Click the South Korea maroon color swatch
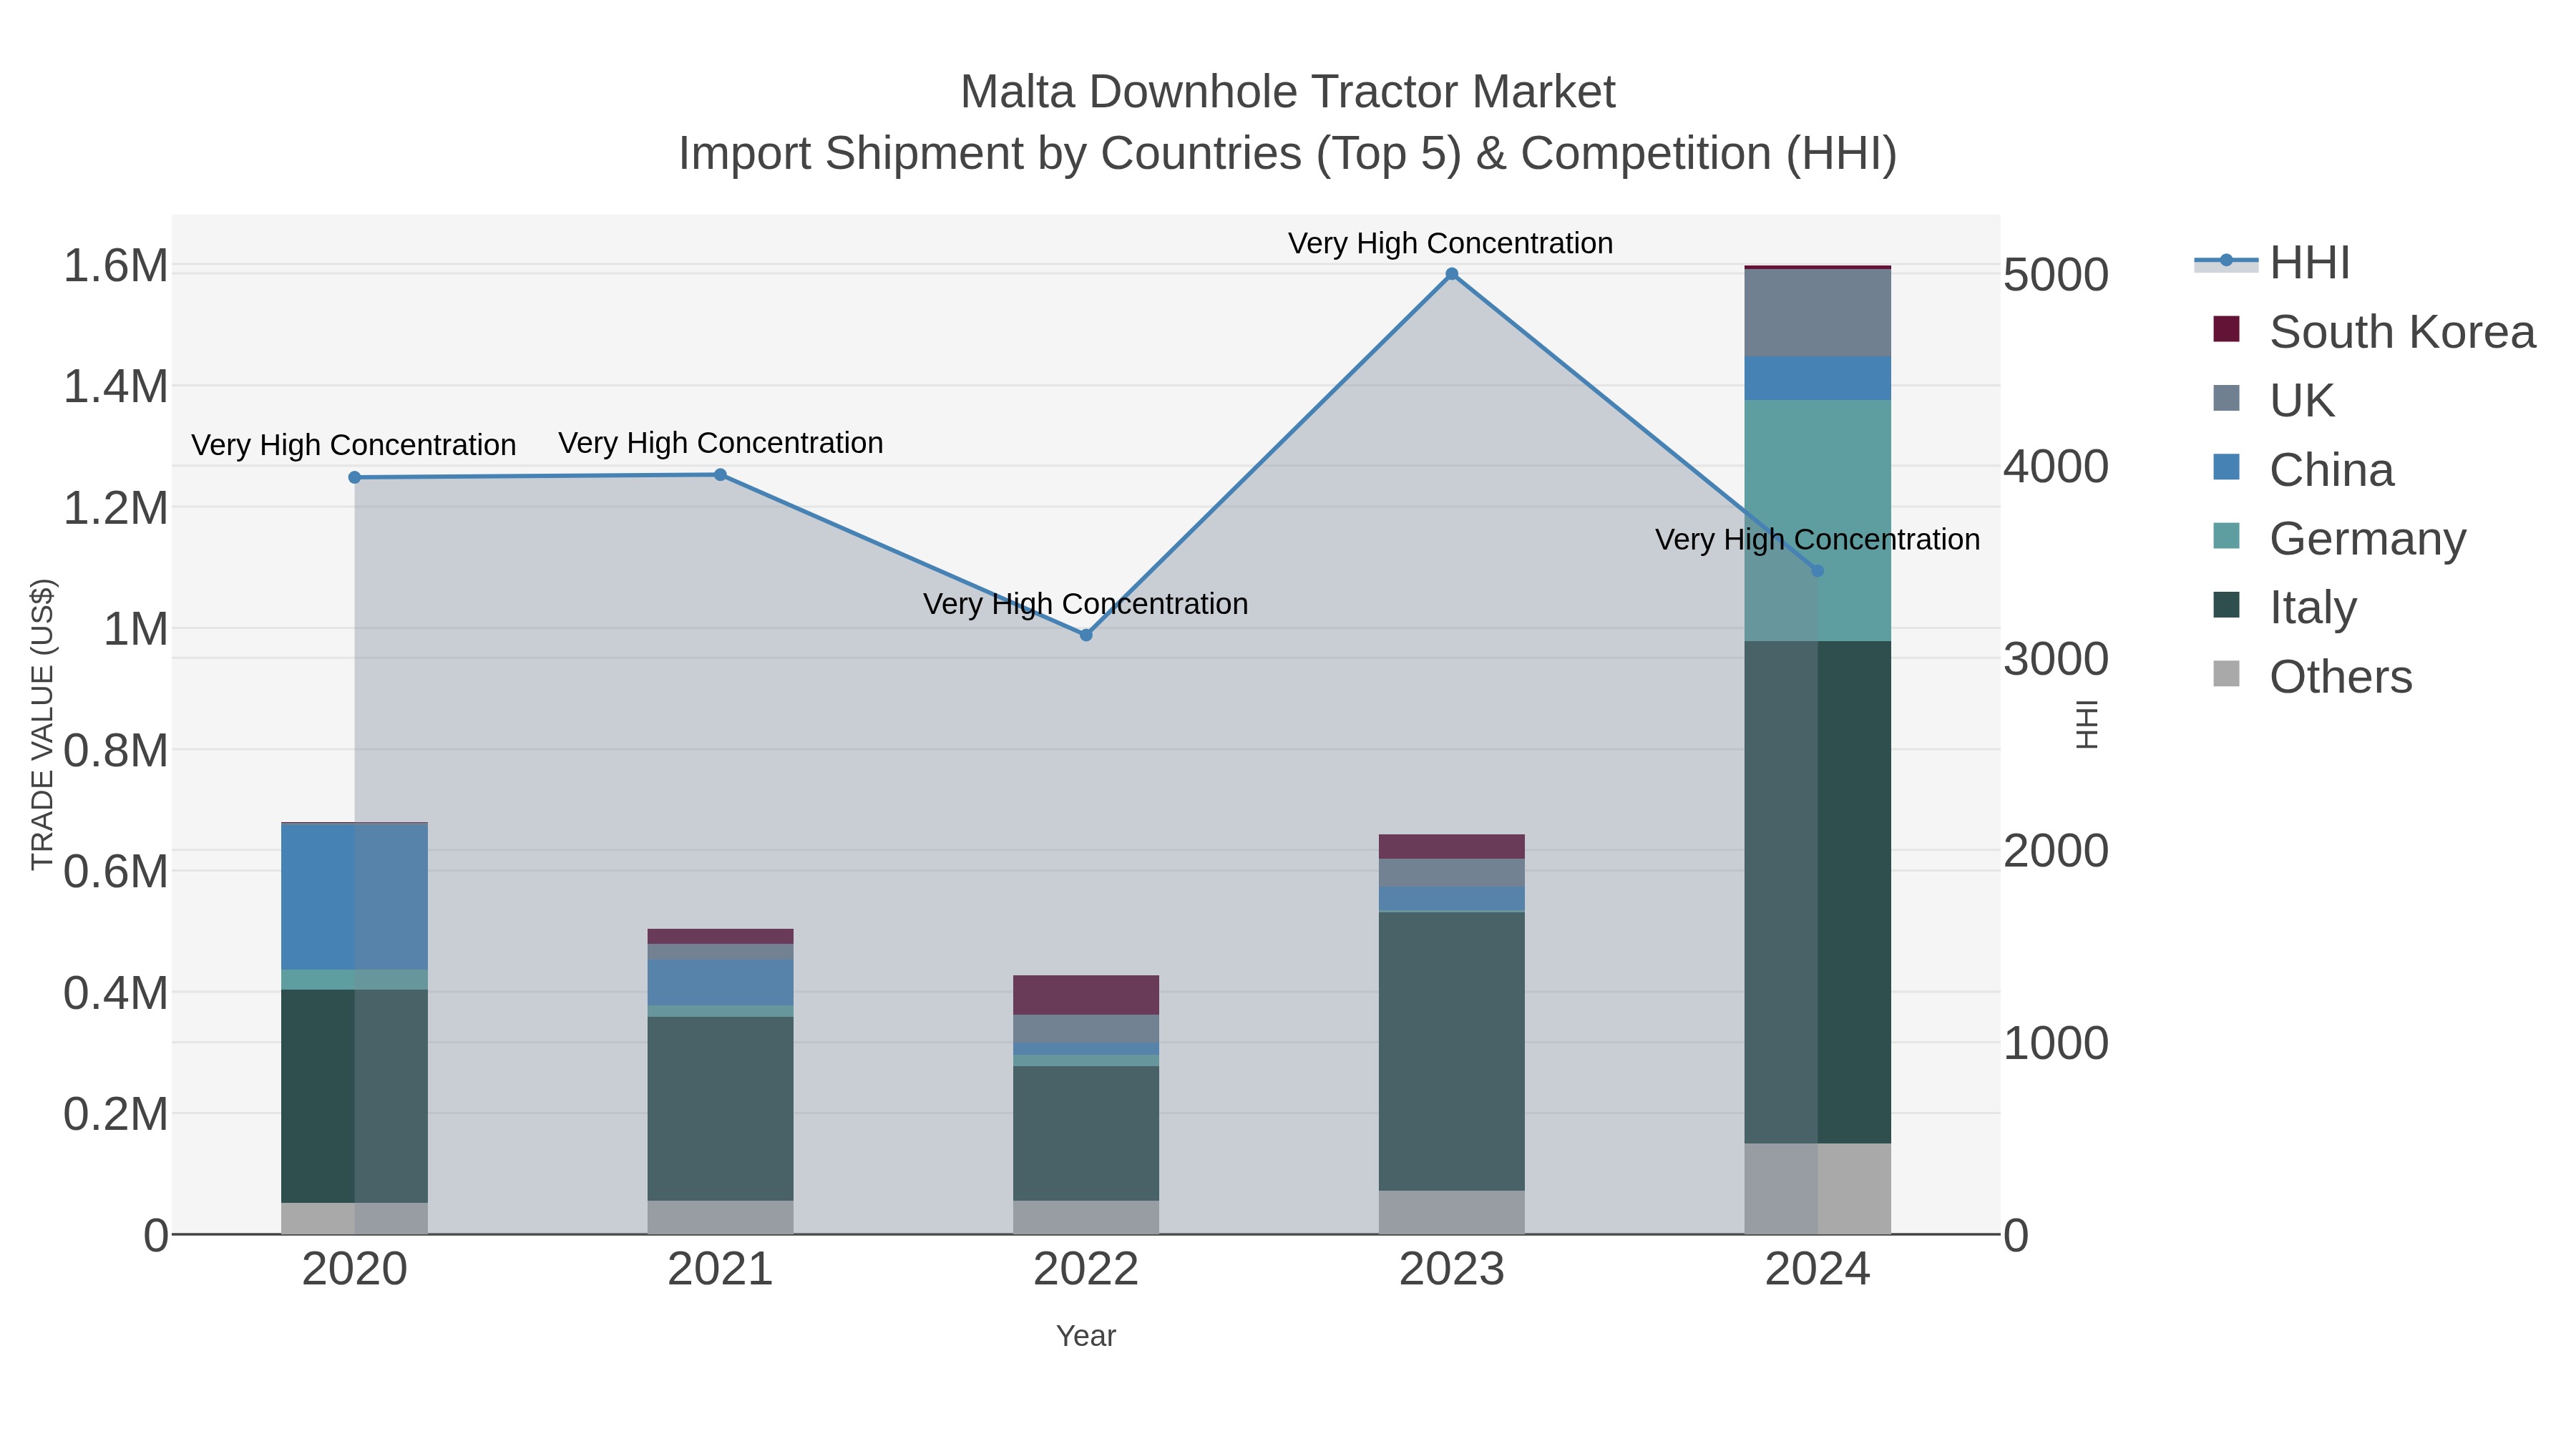 (2227, 329)
